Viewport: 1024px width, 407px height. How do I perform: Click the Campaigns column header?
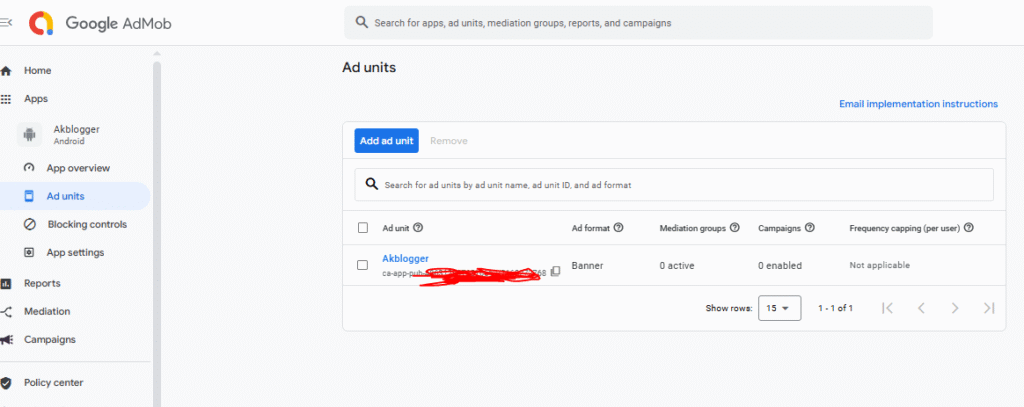(x=779, y=228)
